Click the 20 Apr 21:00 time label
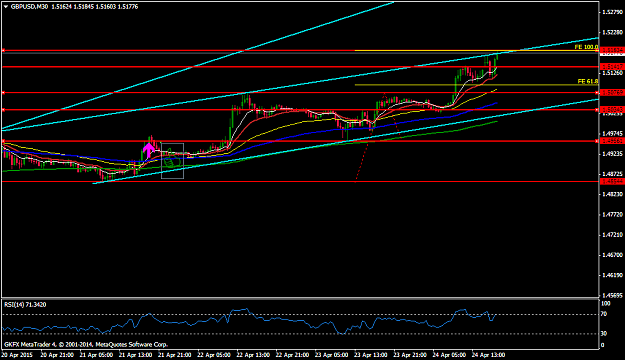 (x=57, y=355)
